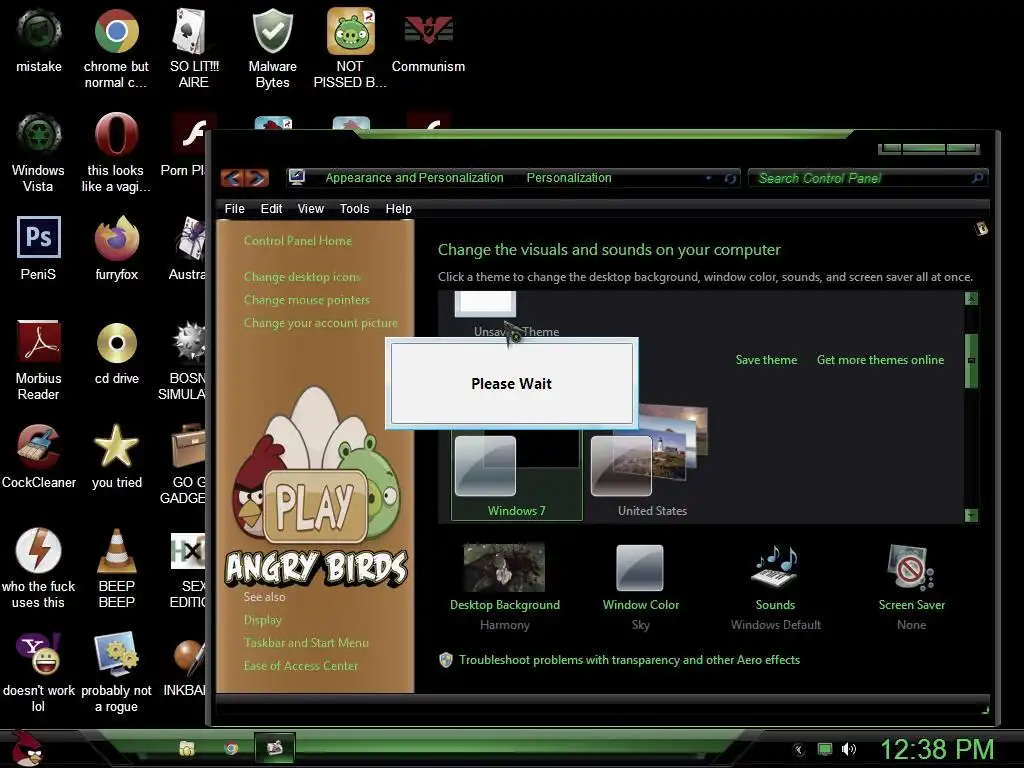Select the United States theme
Viewport: 1024px width, 768px height.
click(651, 464)
